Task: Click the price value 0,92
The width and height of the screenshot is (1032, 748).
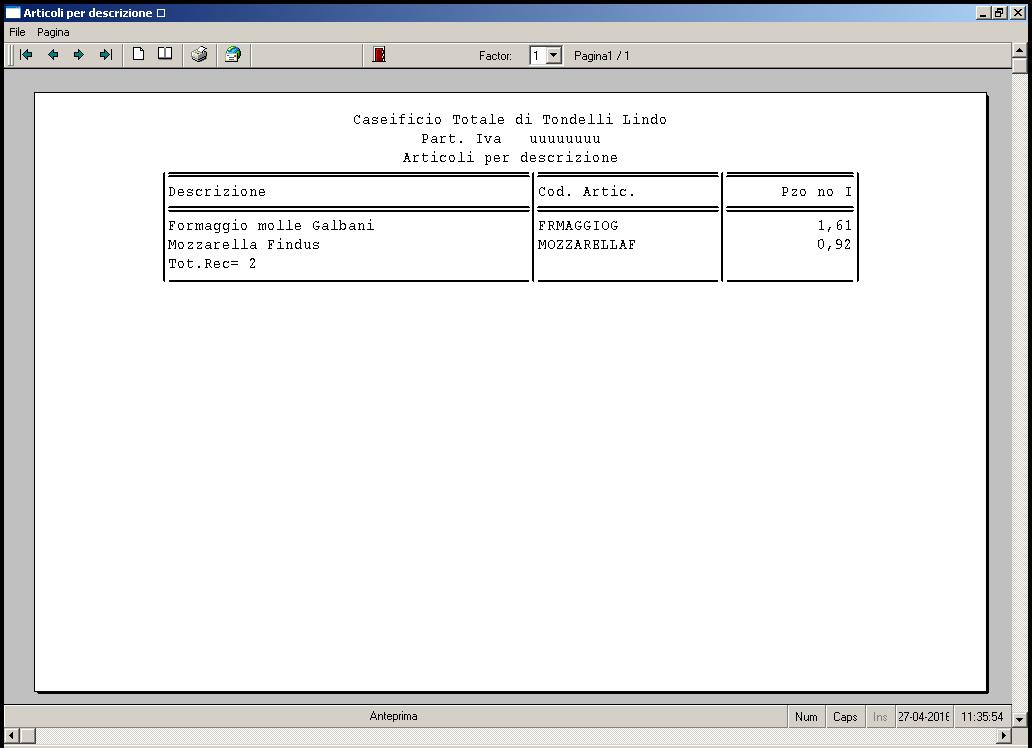Action: (x=835, y=244)
